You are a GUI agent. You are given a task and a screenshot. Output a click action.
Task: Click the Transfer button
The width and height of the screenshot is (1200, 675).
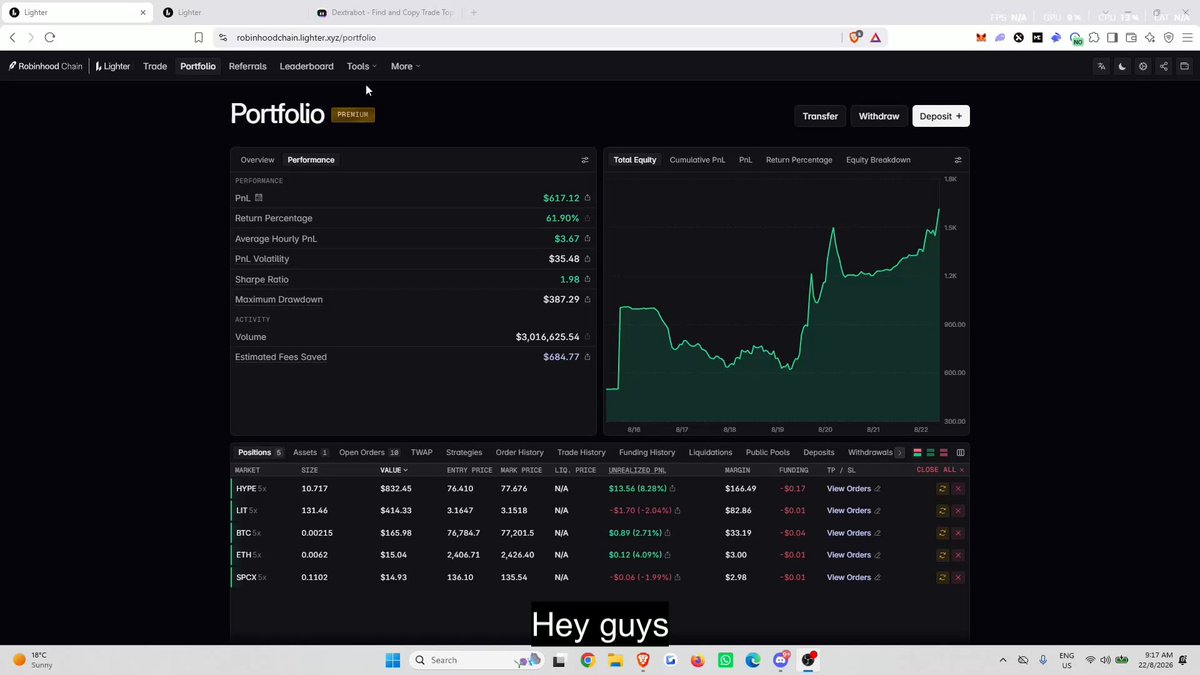tap(820, 116)
